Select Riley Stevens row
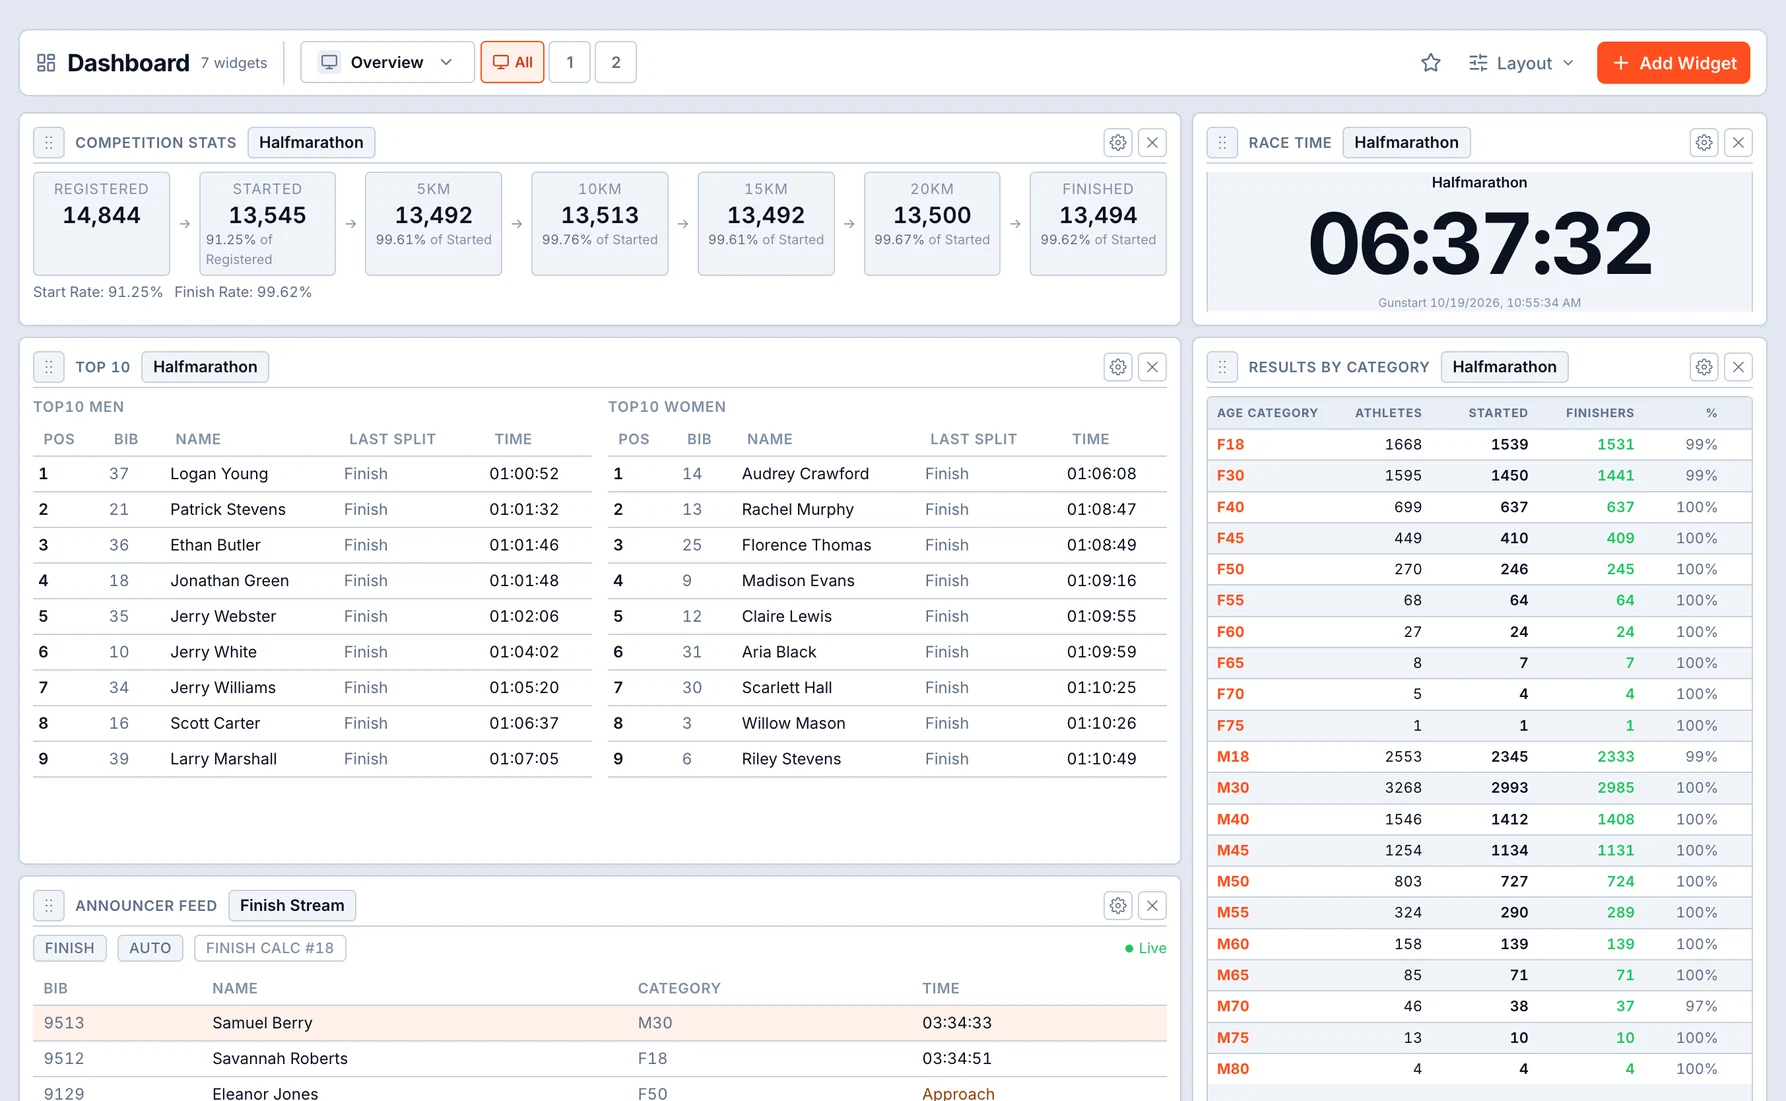 pyautogui.click(x=887, y=759)
